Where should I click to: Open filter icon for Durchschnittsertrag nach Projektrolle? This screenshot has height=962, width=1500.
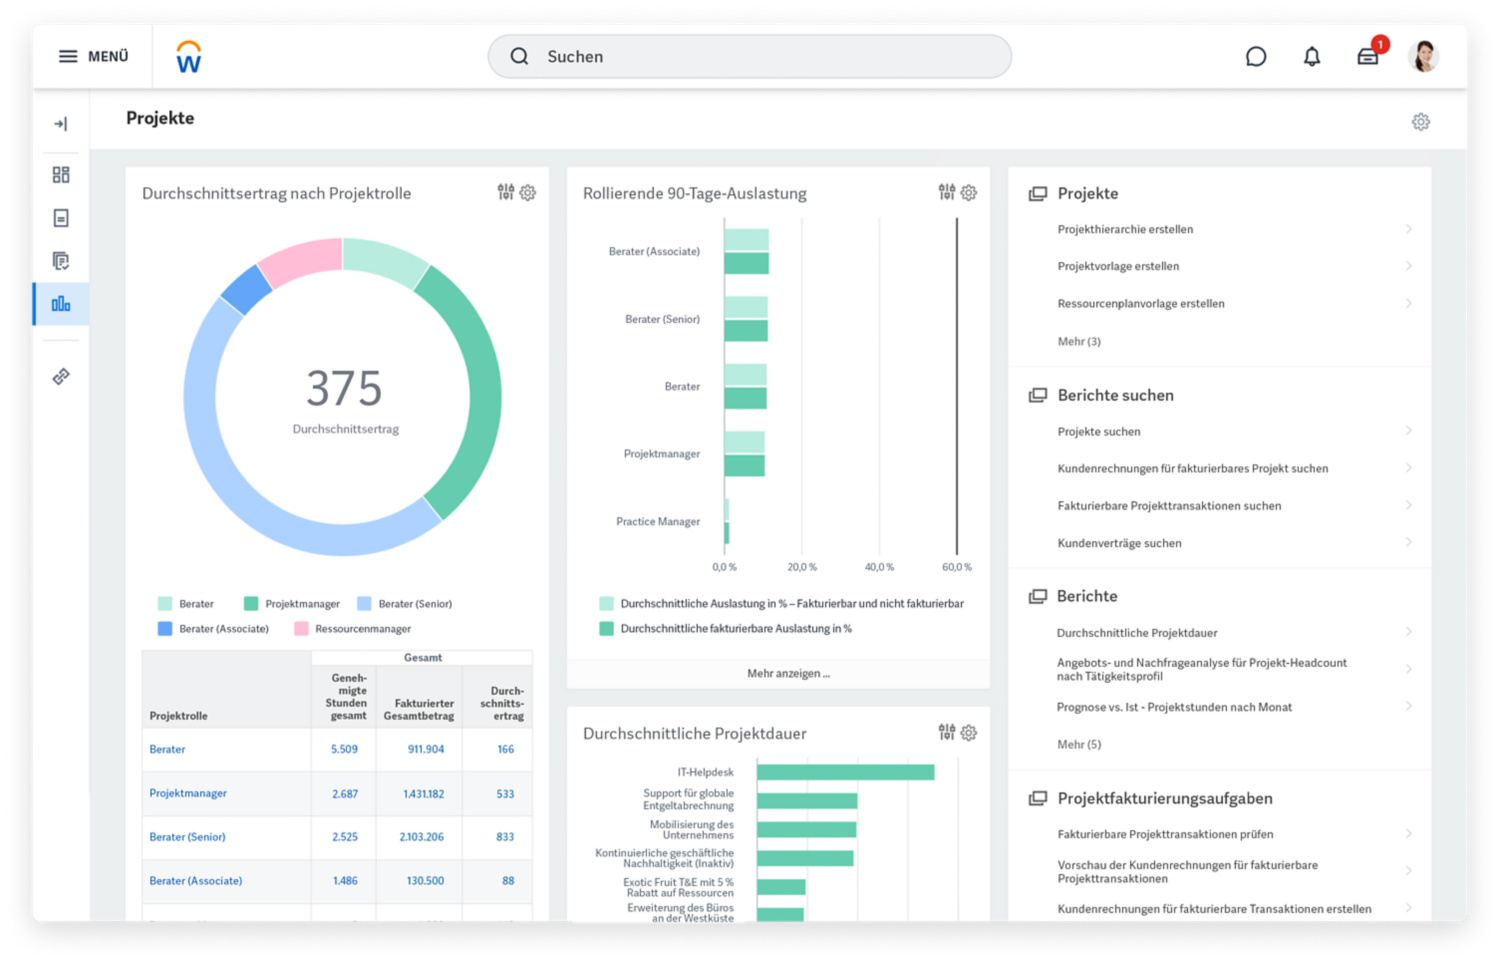click(506, 192)
